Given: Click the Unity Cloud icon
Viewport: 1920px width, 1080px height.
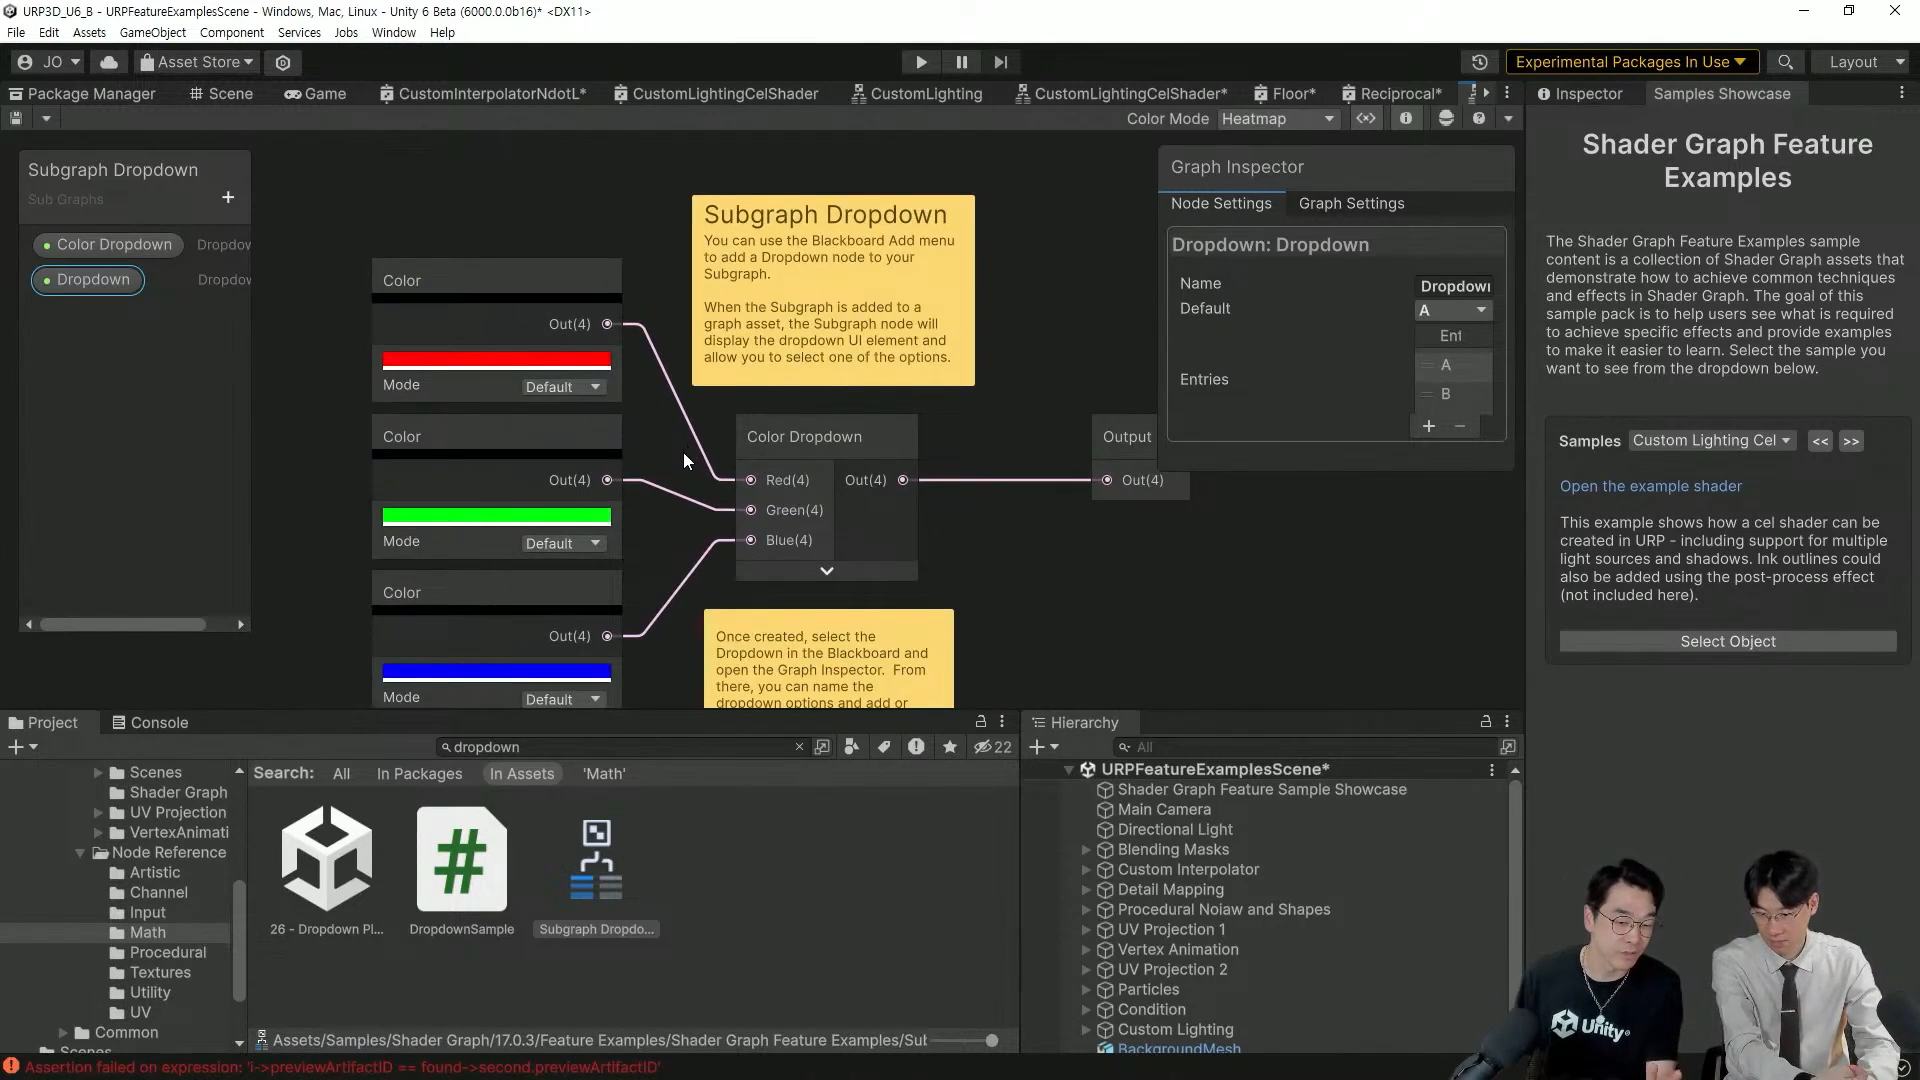Looking at the screenshot, I should coord(109,62).
